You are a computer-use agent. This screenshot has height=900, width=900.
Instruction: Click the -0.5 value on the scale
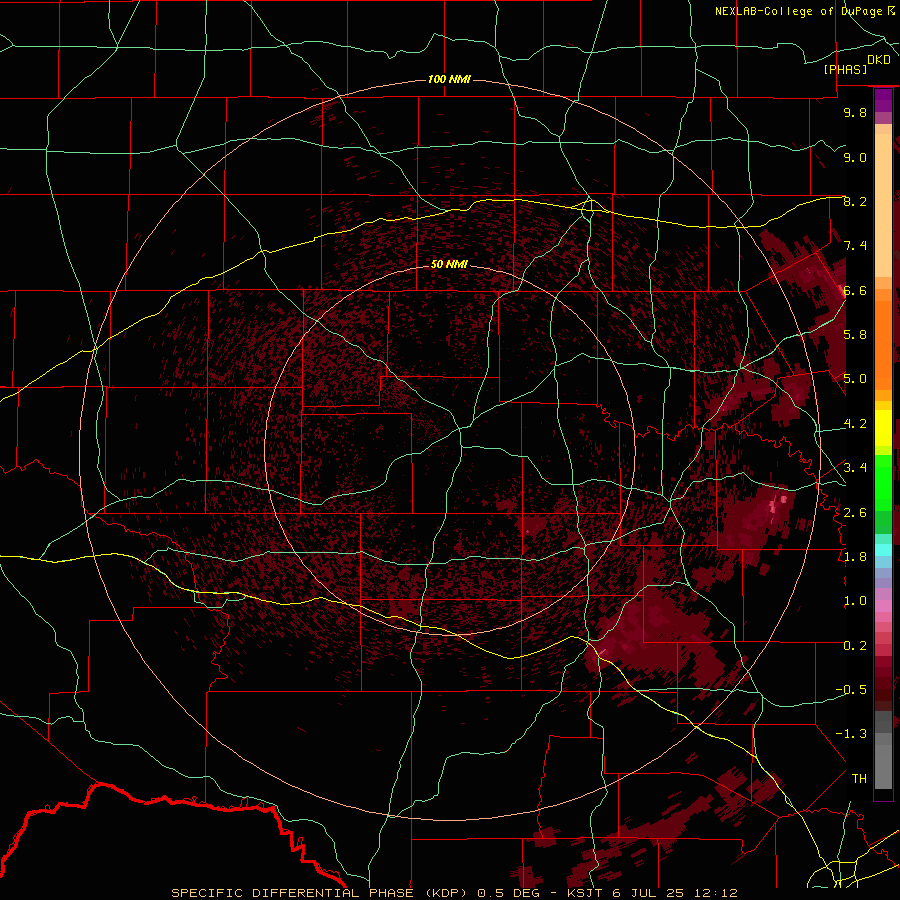(851, 690)
